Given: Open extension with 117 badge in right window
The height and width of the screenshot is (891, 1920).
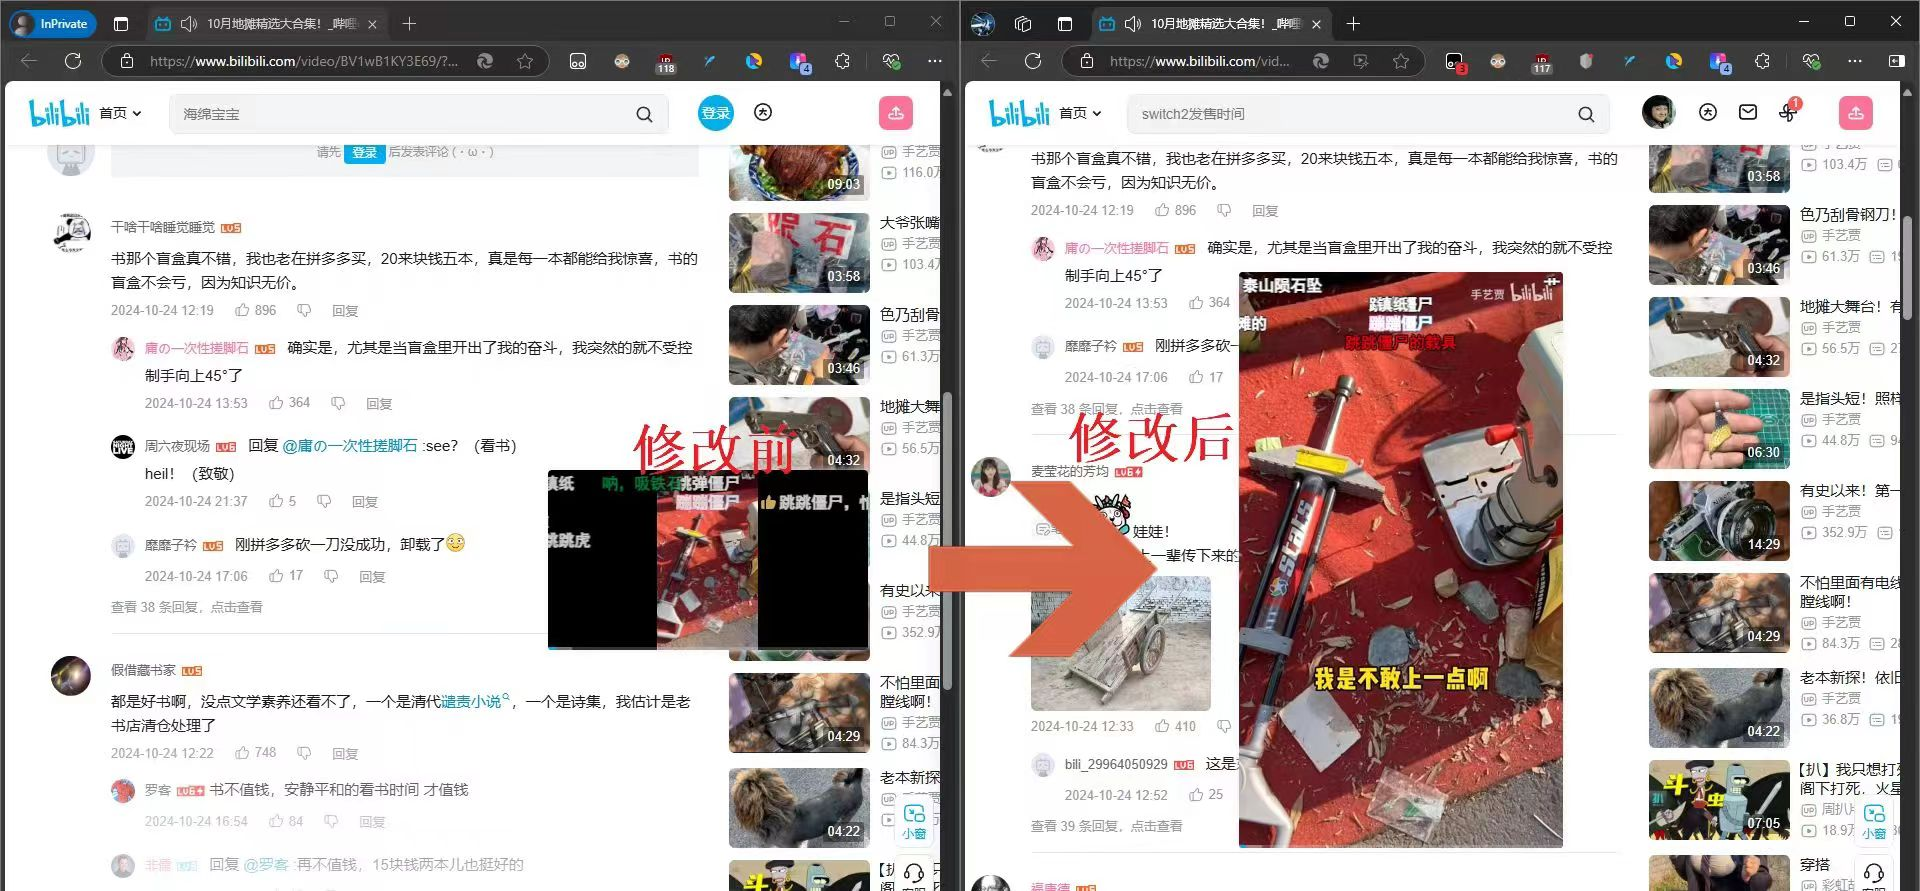Looking at the screenshot, I should (1541, 62).
